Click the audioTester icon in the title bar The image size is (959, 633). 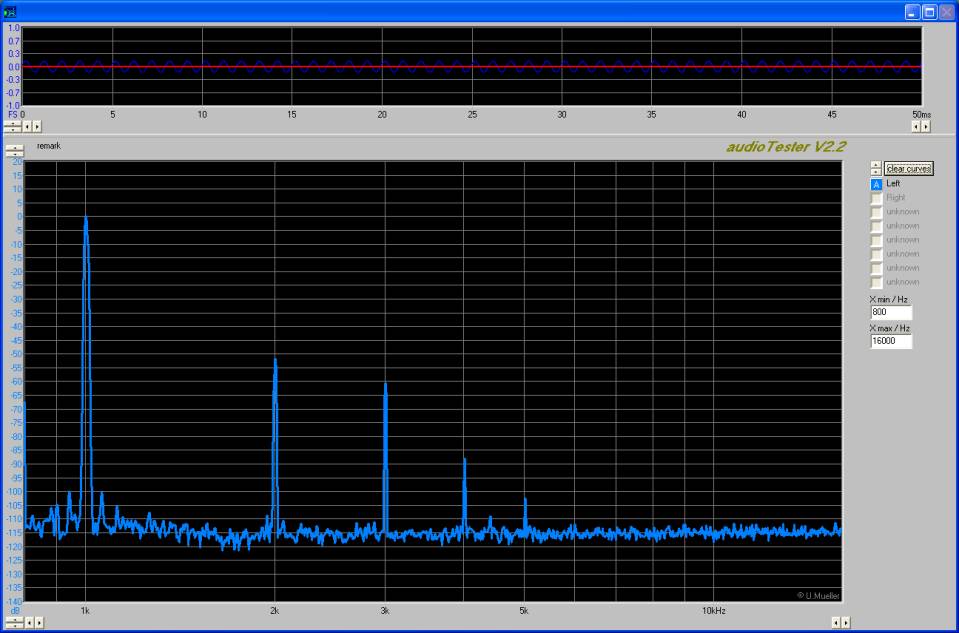coord(11,11)
